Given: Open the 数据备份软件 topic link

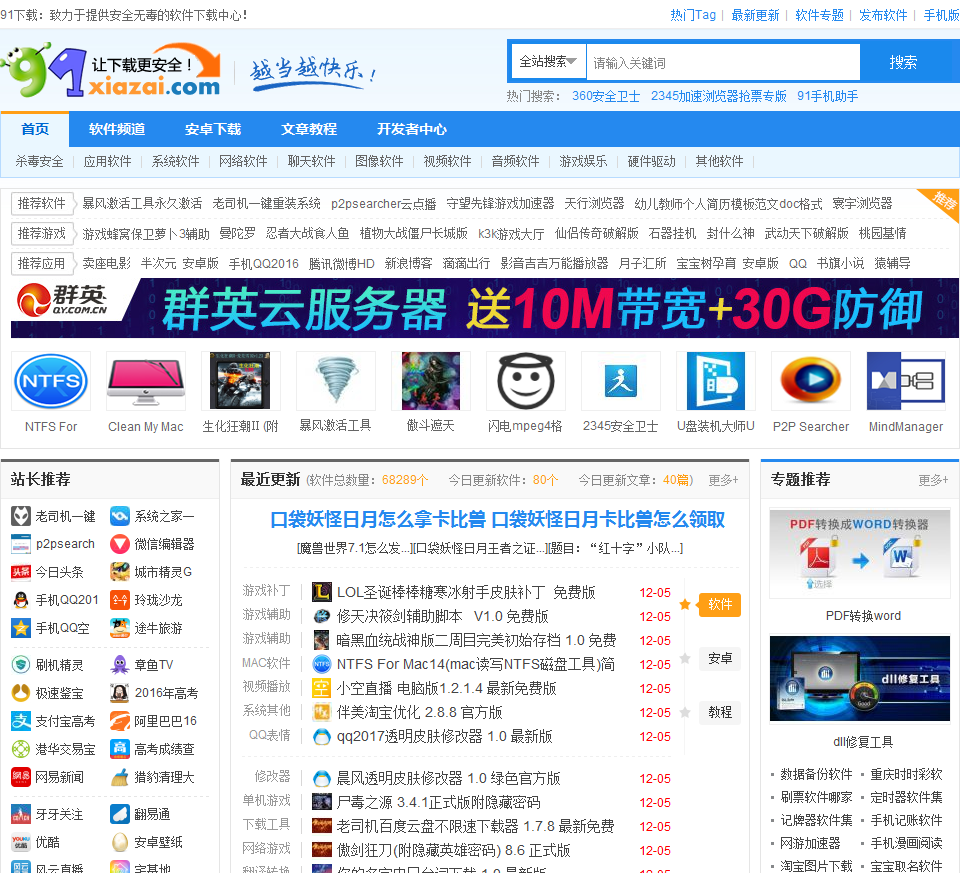Looking at the screenshot, I should pyautogui.click(x=816, y=774).
